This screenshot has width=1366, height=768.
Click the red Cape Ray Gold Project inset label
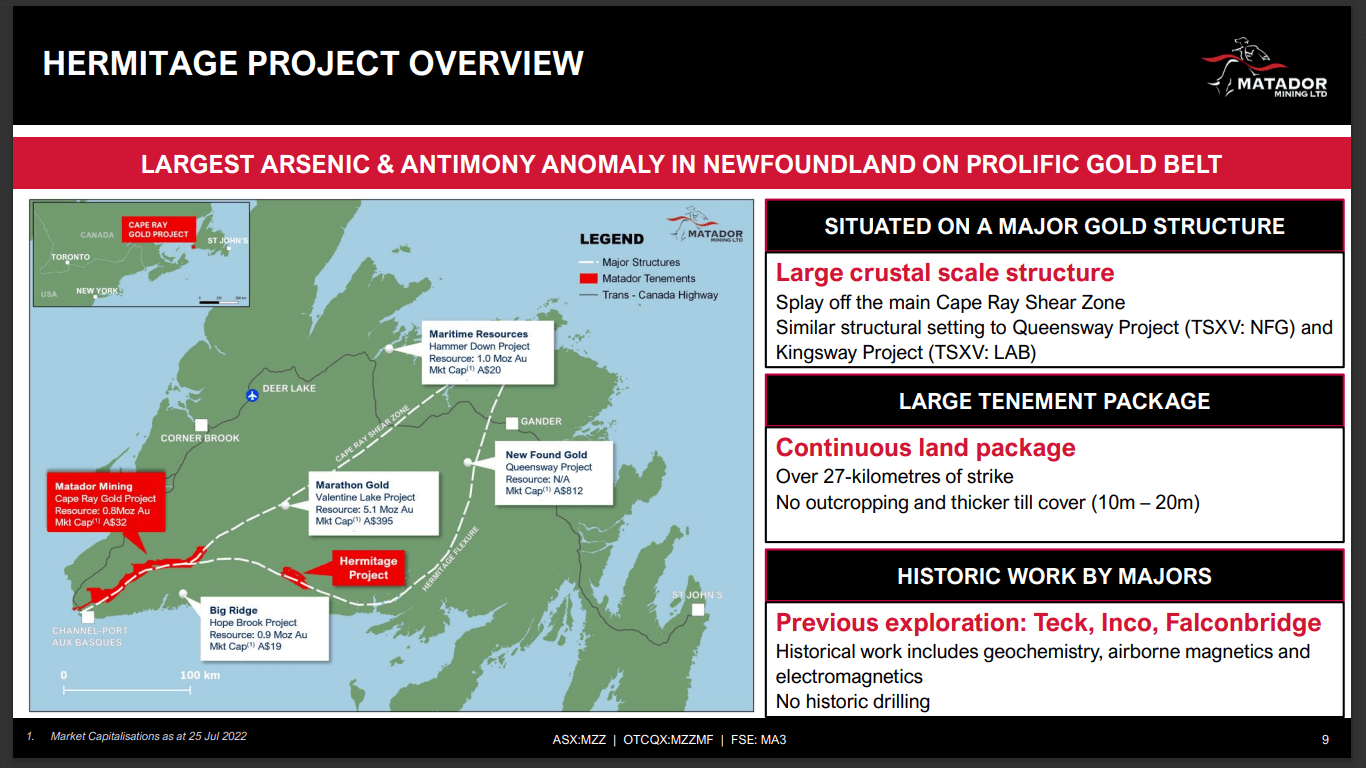(158, 229)
